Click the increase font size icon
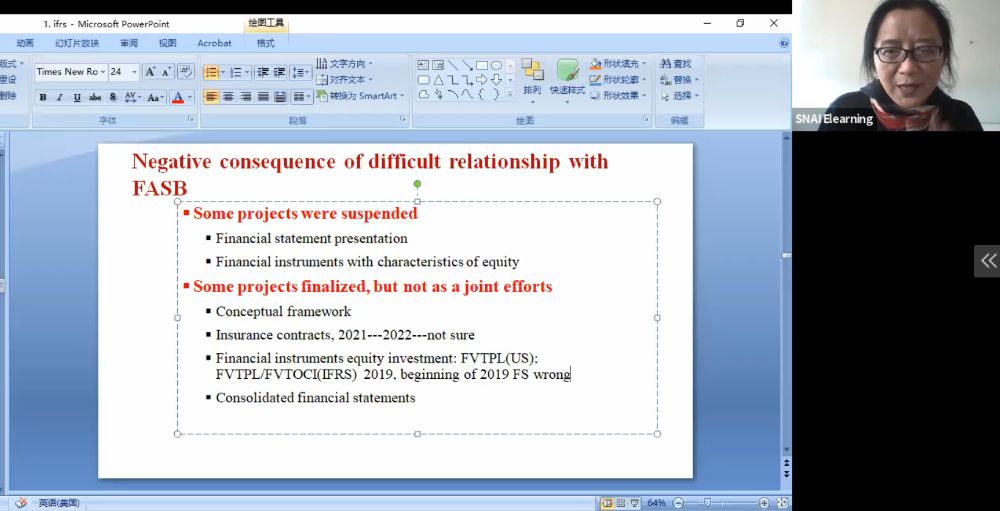 tap(150, 72)
